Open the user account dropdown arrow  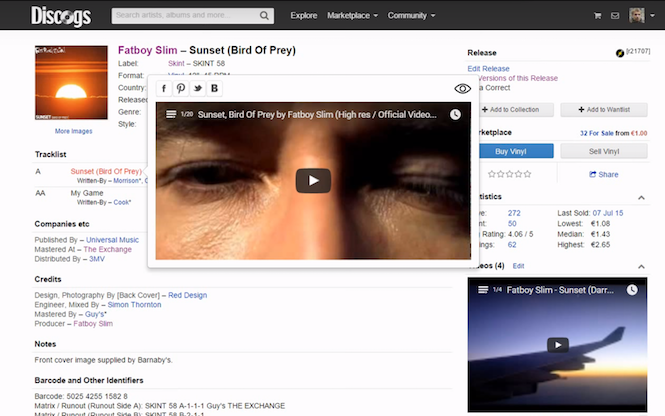point(652,15)
